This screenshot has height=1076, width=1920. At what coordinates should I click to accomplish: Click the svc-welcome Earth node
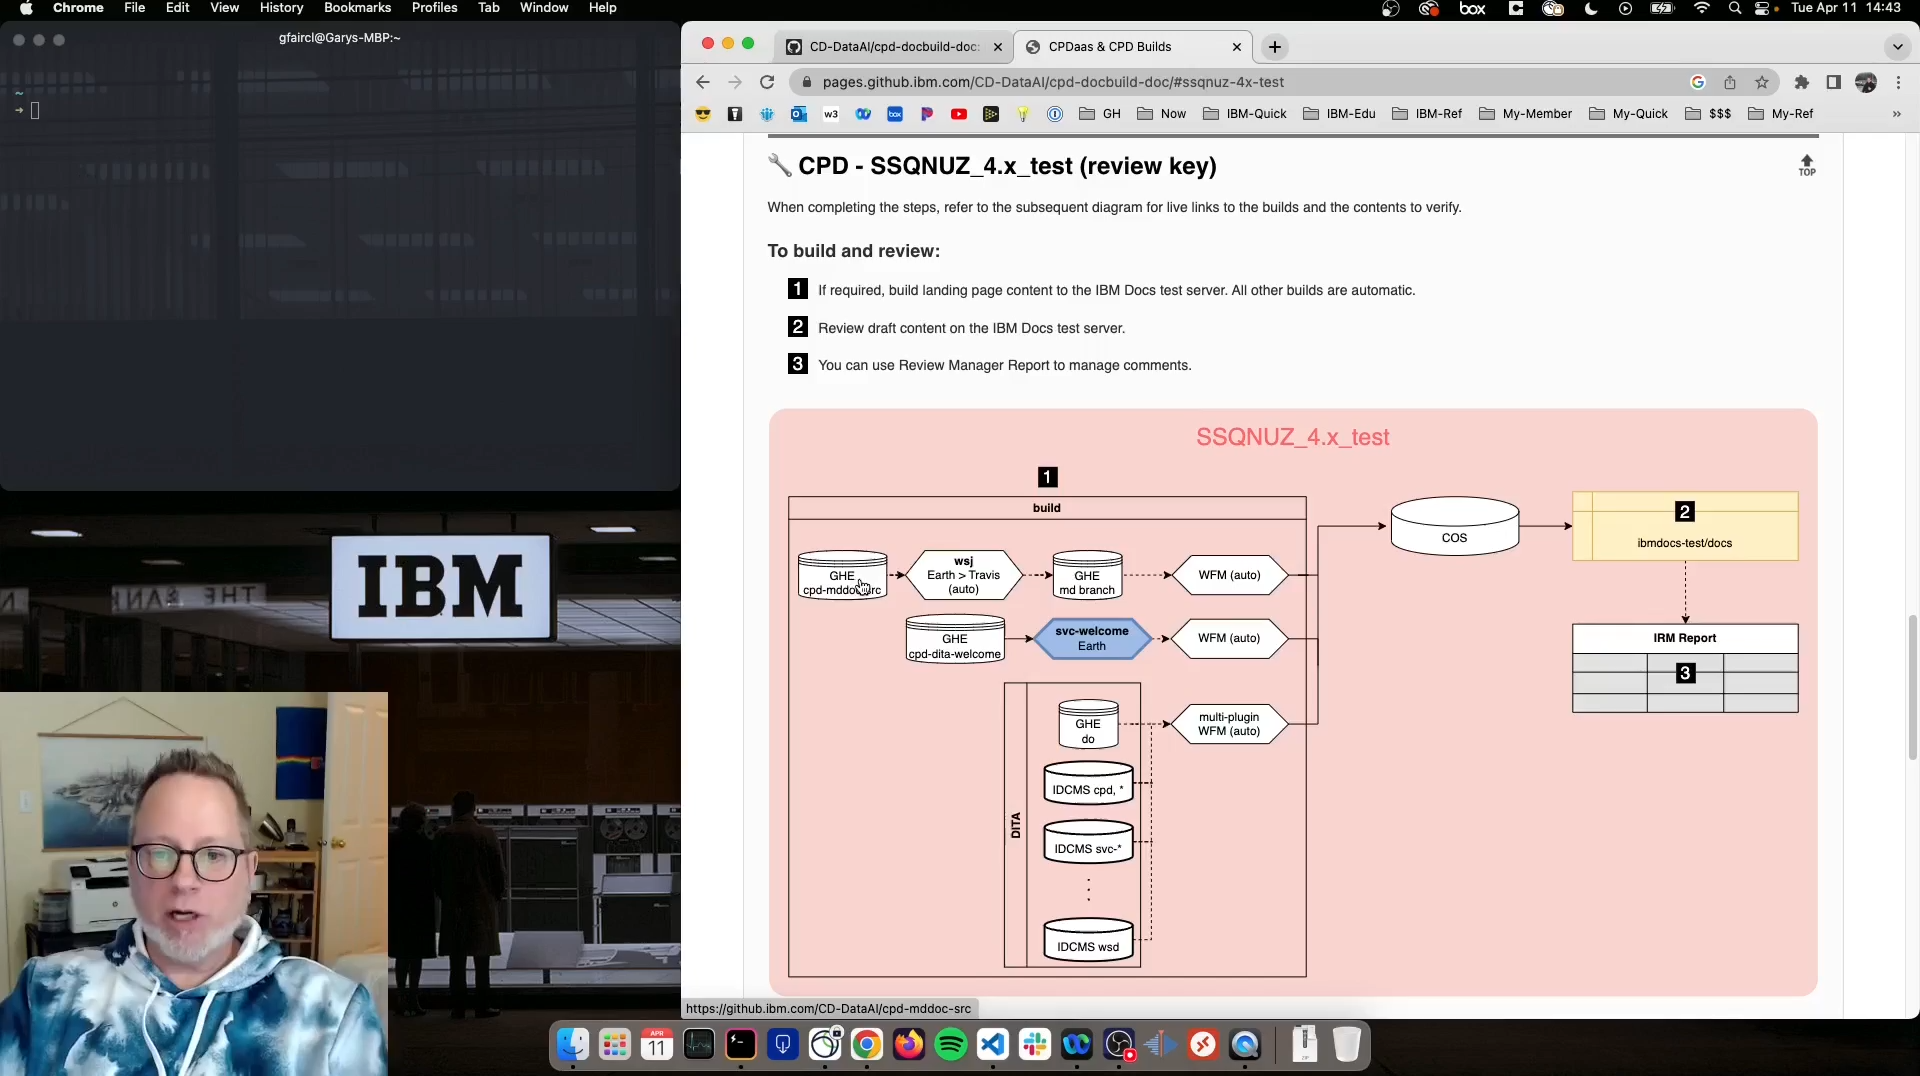pyautogui.click(x=1091, y=639)
